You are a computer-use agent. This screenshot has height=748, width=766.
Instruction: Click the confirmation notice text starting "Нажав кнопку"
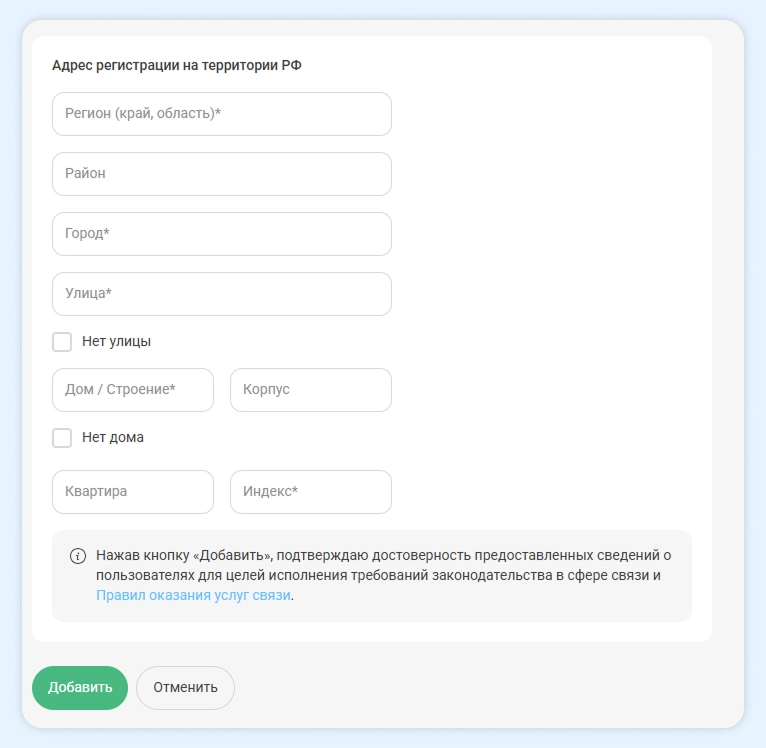click(383, 576)
